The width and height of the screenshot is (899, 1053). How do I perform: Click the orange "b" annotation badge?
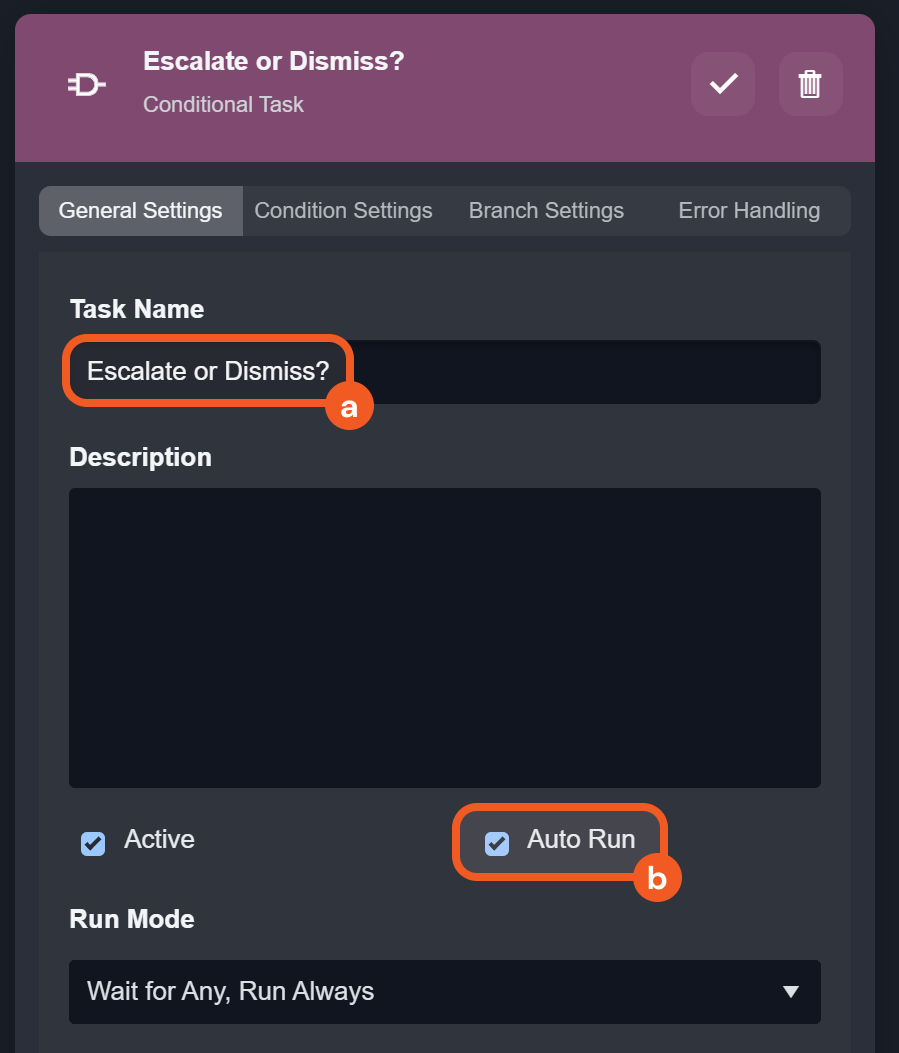pyautogui.click(x=657, y=878)
